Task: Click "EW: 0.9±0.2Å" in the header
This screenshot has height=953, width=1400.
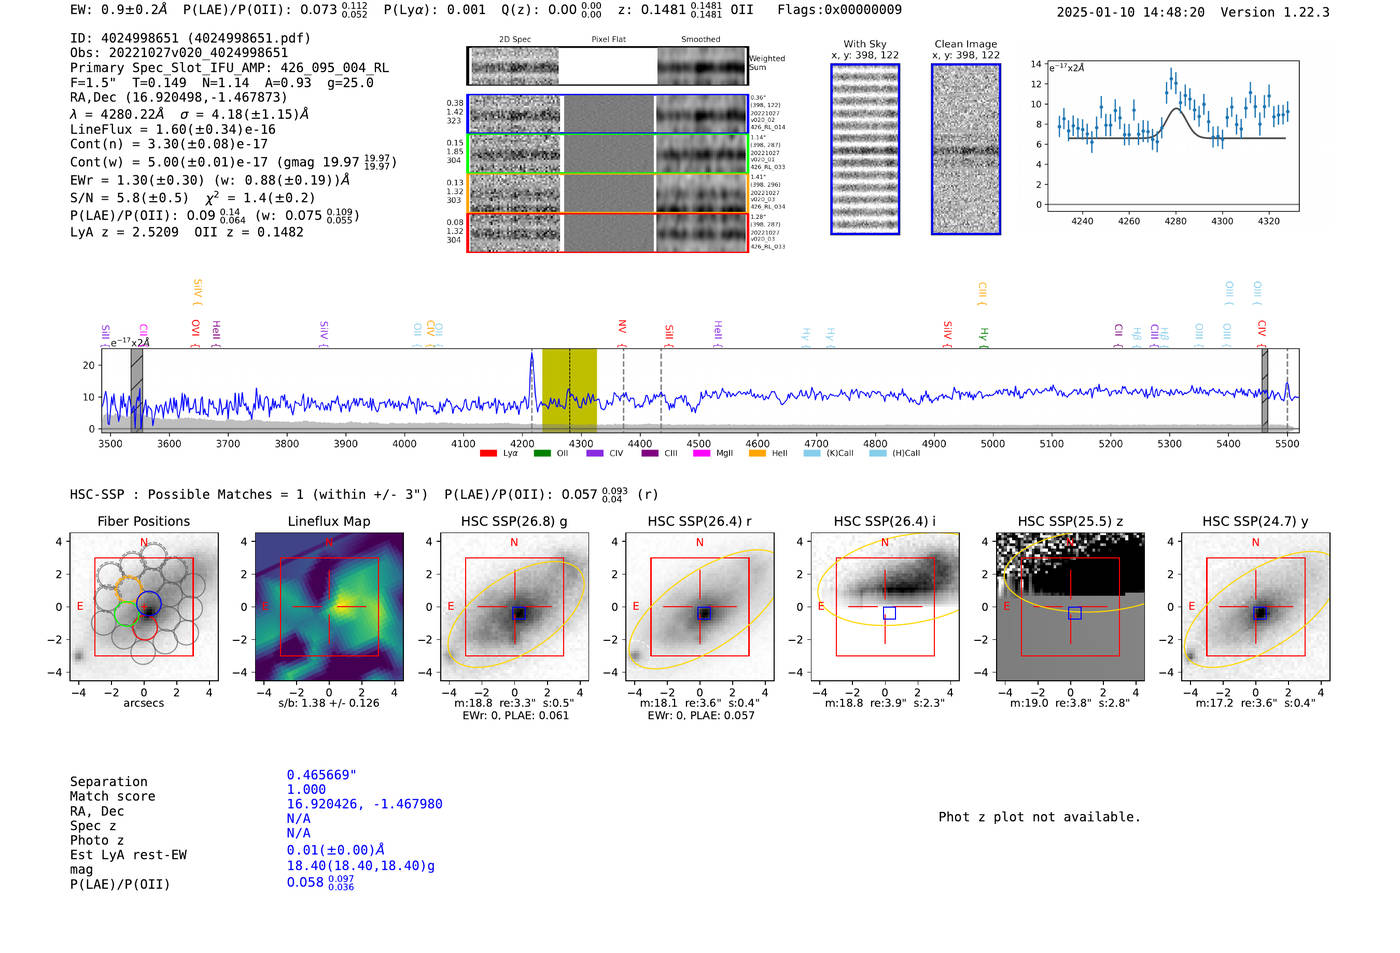Action: click(x=119, y=10)
